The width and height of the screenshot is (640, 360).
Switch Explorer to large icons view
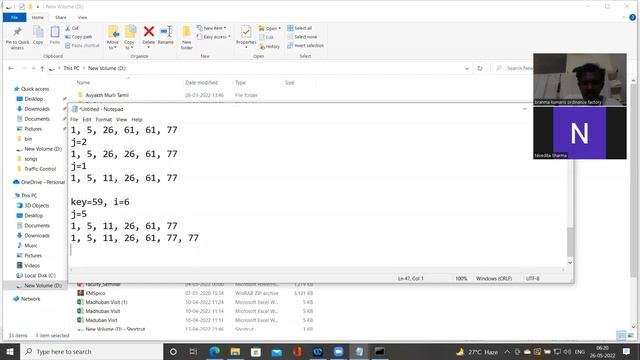[x=631, y=336]
